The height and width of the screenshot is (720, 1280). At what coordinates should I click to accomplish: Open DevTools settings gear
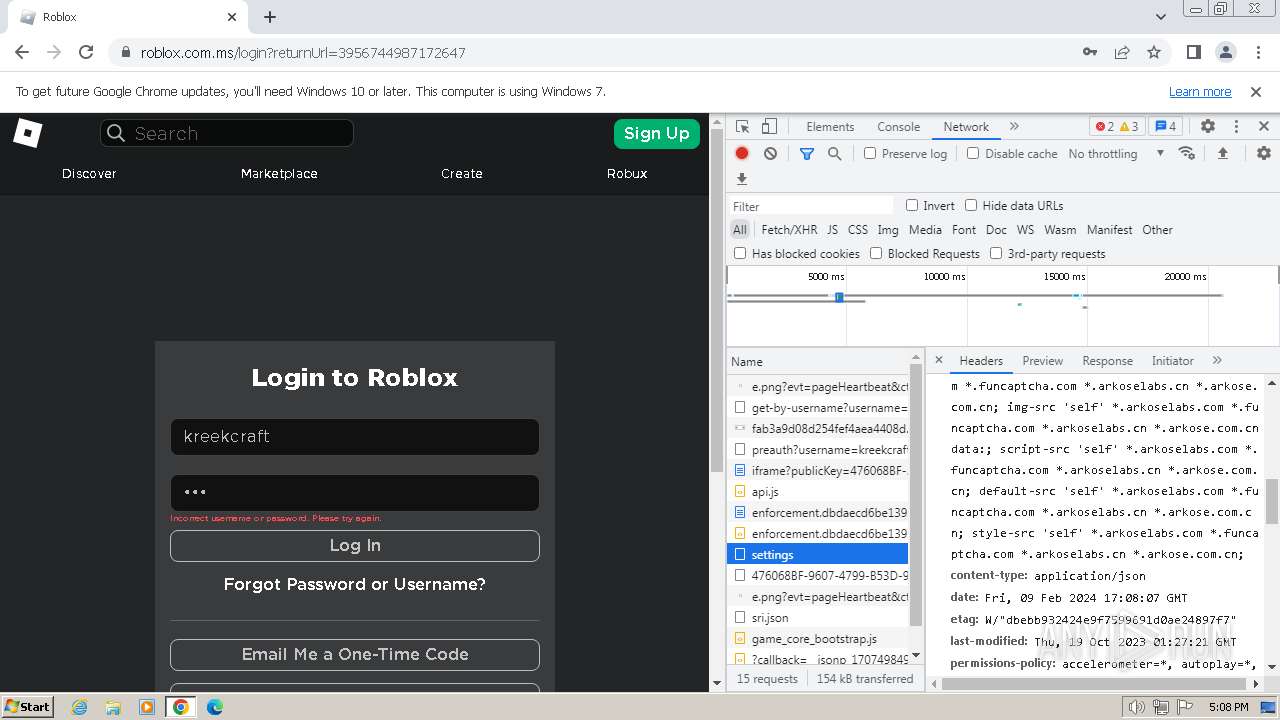pos(1208,127)
